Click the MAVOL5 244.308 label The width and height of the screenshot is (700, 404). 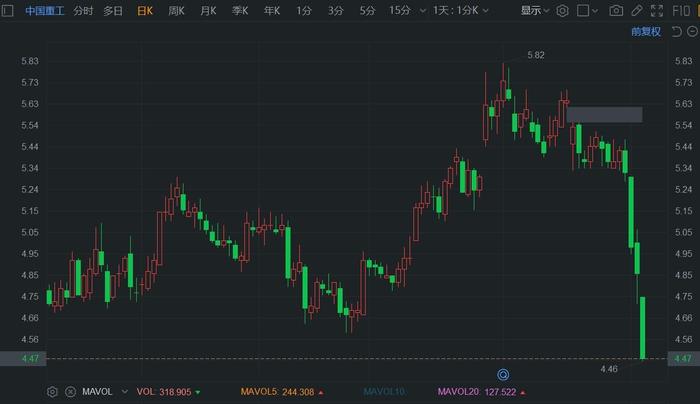pos(277,392)
